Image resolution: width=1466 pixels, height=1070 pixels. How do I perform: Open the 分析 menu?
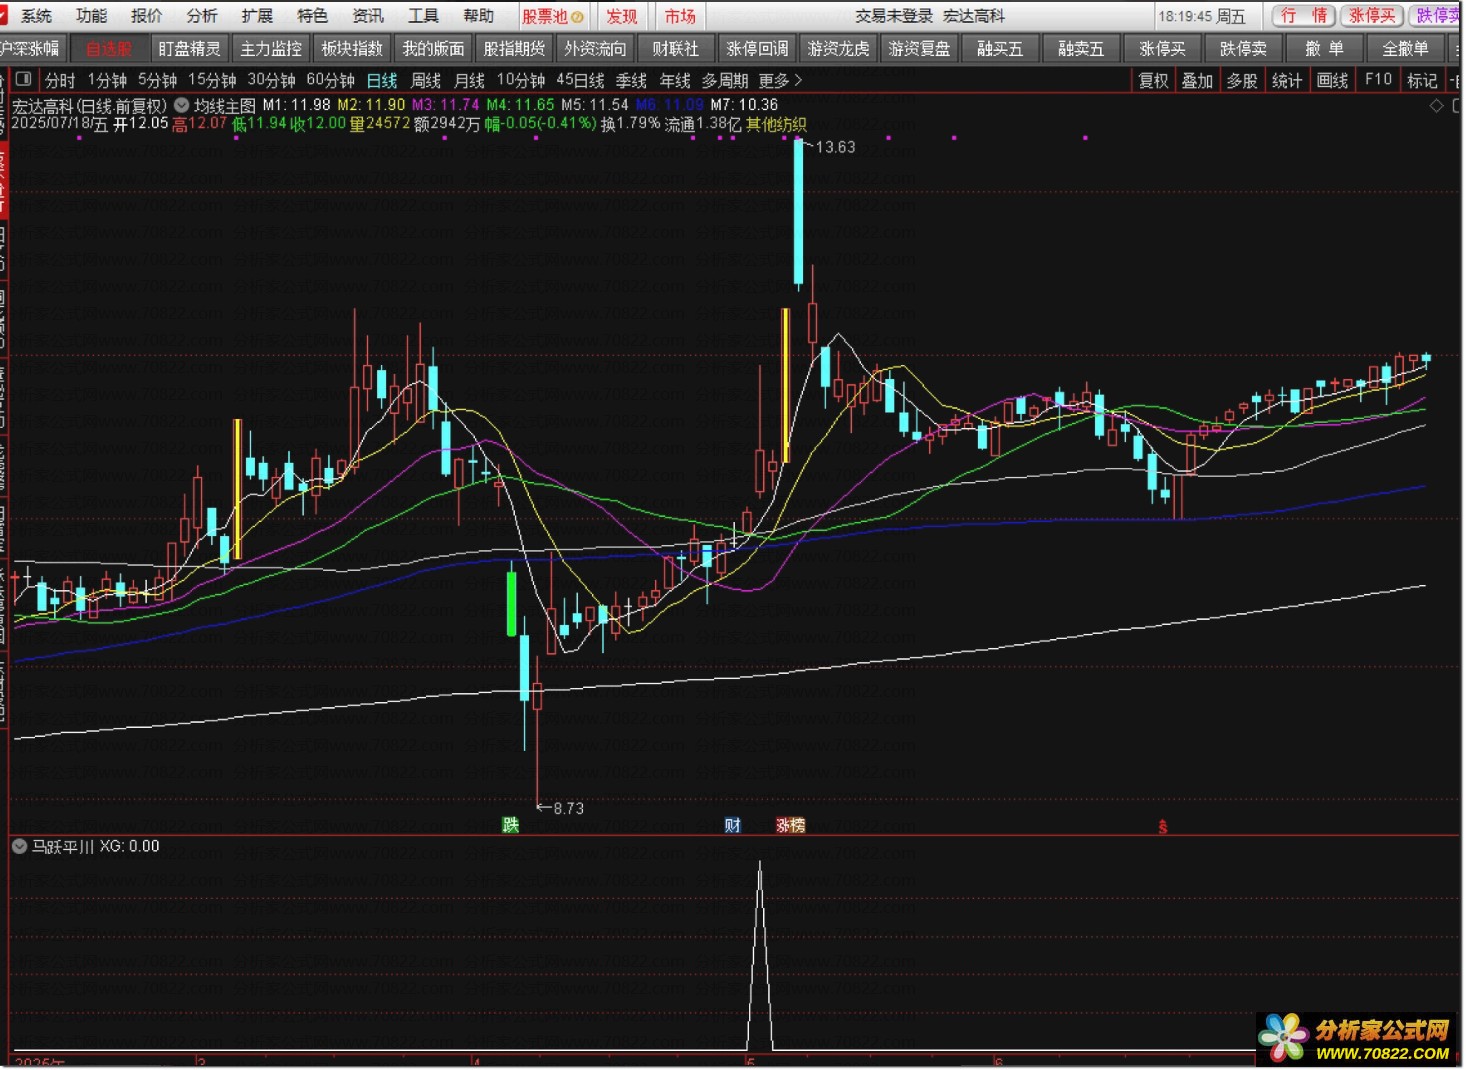click(x=202, y=16)
